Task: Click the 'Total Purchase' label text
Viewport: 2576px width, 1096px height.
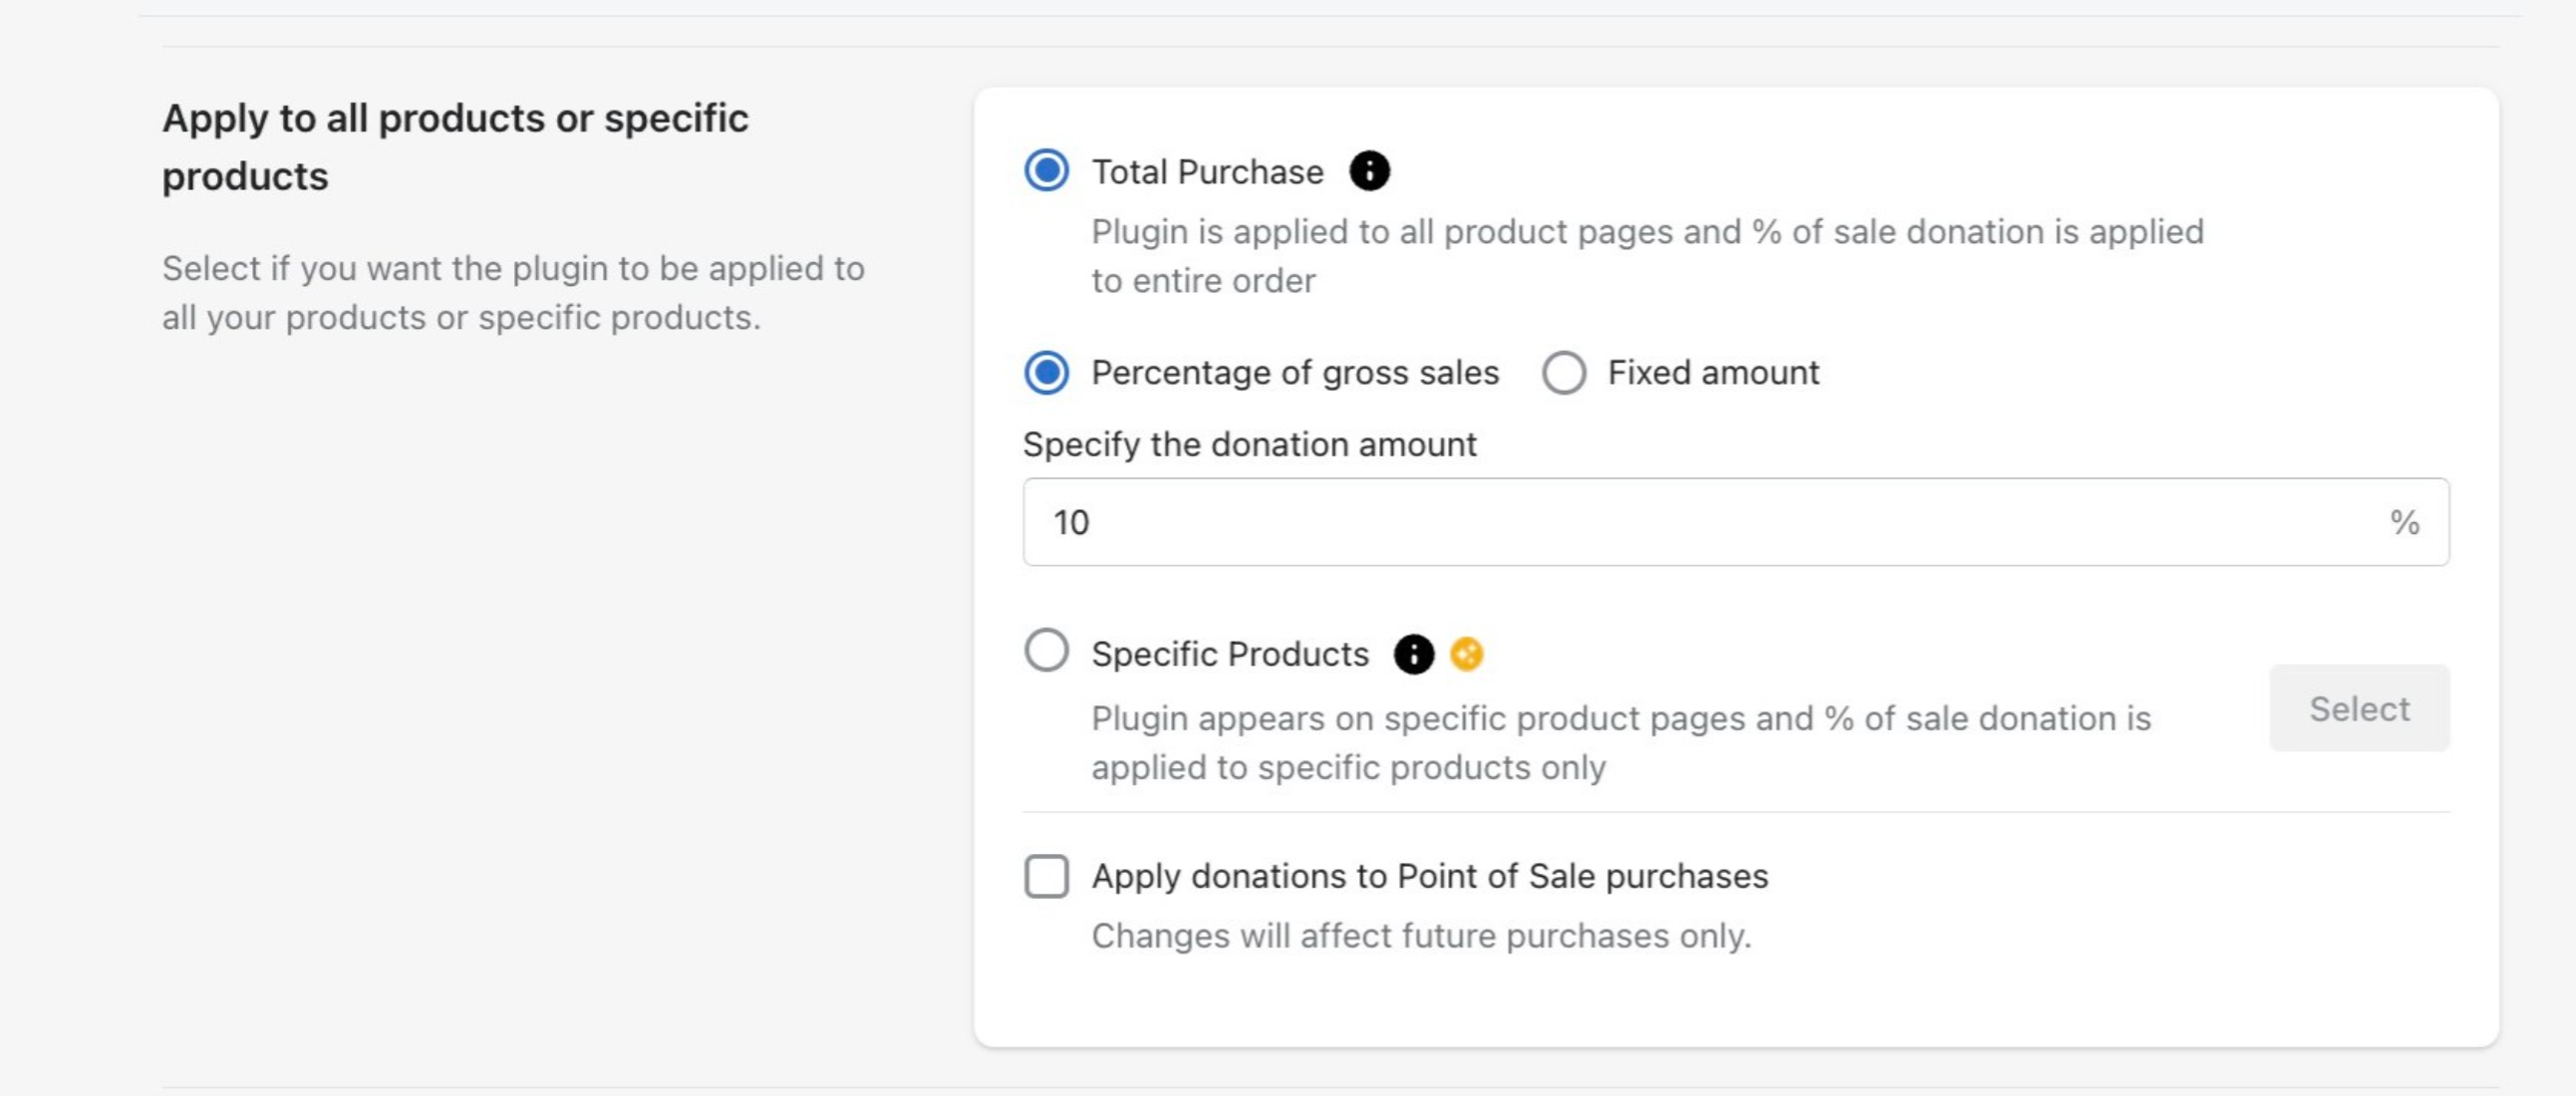Action: click(x=1207, y=172)
